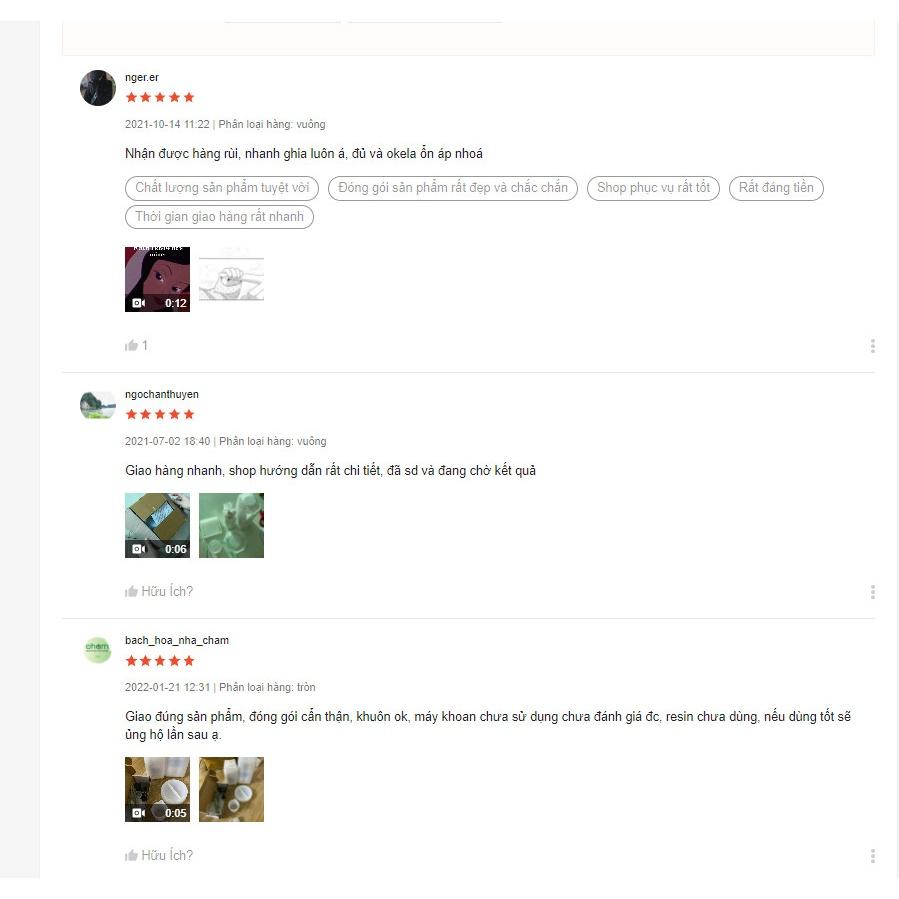Play the 0:06 review video
Viewport: 899px width, 899px height.
(157, 525)
